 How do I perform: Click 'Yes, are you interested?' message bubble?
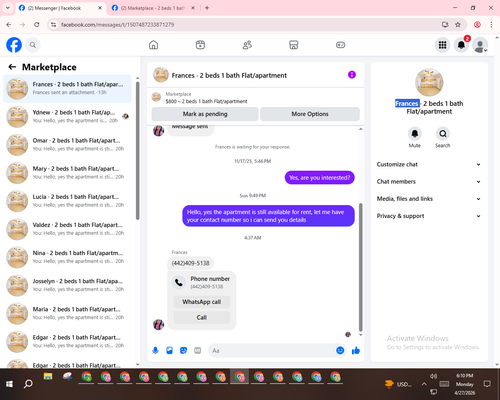[x=320, y=178]
